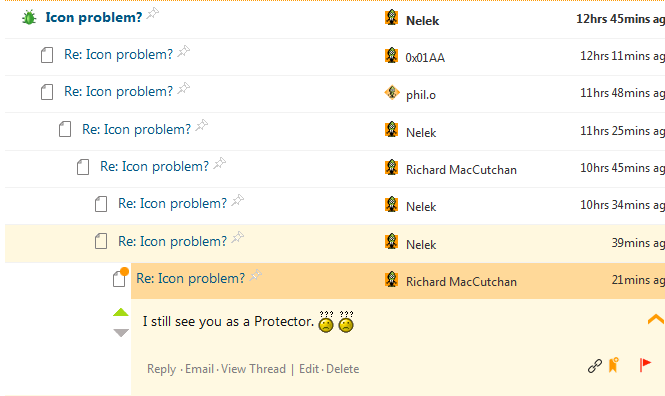Viewport: 665px width, 396px height.
Task: Downvote the message with the grey arrow
Action: point(121,333)
